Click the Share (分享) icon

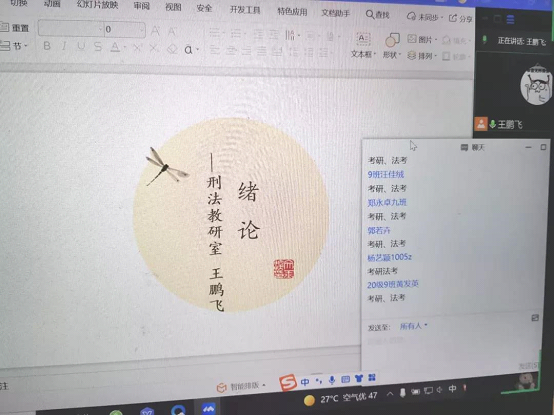(460, 18)
